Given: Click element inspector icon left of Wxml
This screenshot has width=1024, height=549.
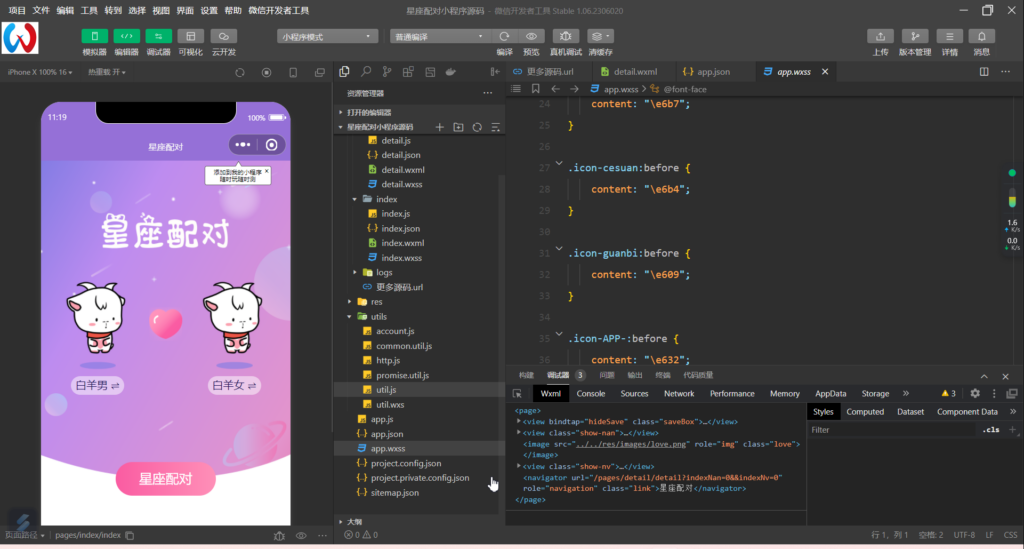Looking at the screenshot, I should pyautogui.click(x=517, y=394).
